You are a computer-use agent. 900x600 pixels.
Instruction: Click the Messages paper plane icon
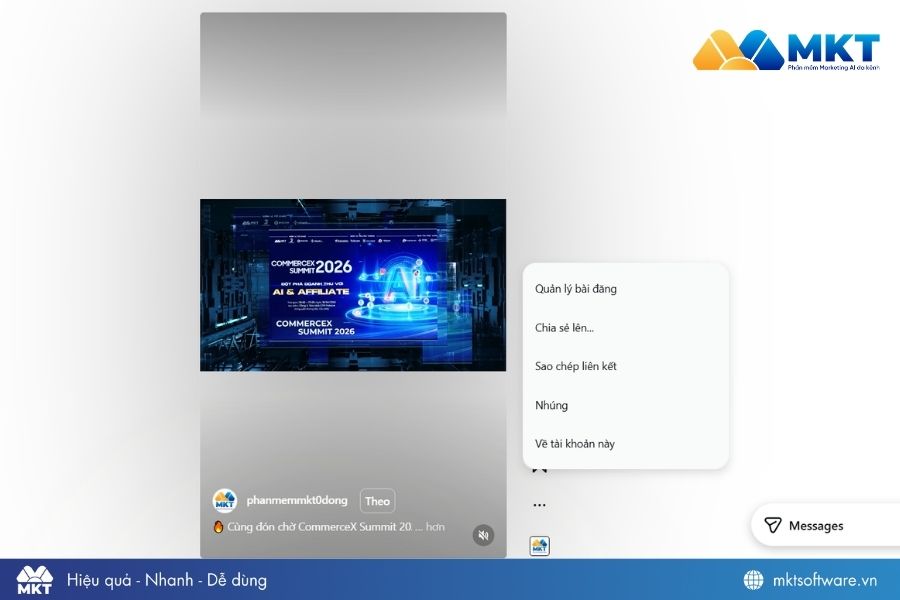pos(773,525)
